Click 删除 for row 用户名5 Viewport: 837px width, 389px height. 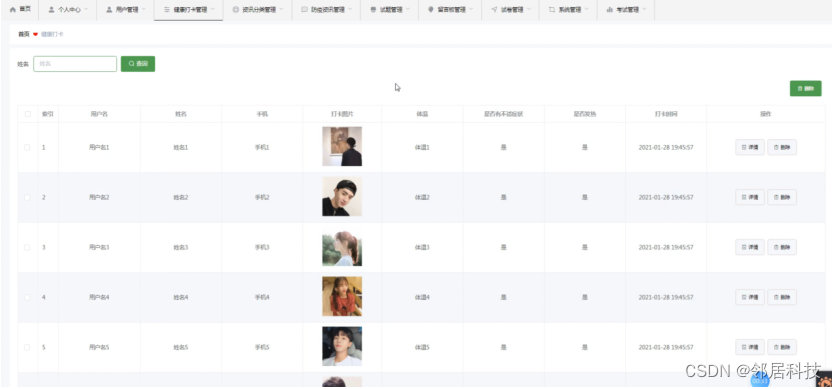(x=782, y=347)
